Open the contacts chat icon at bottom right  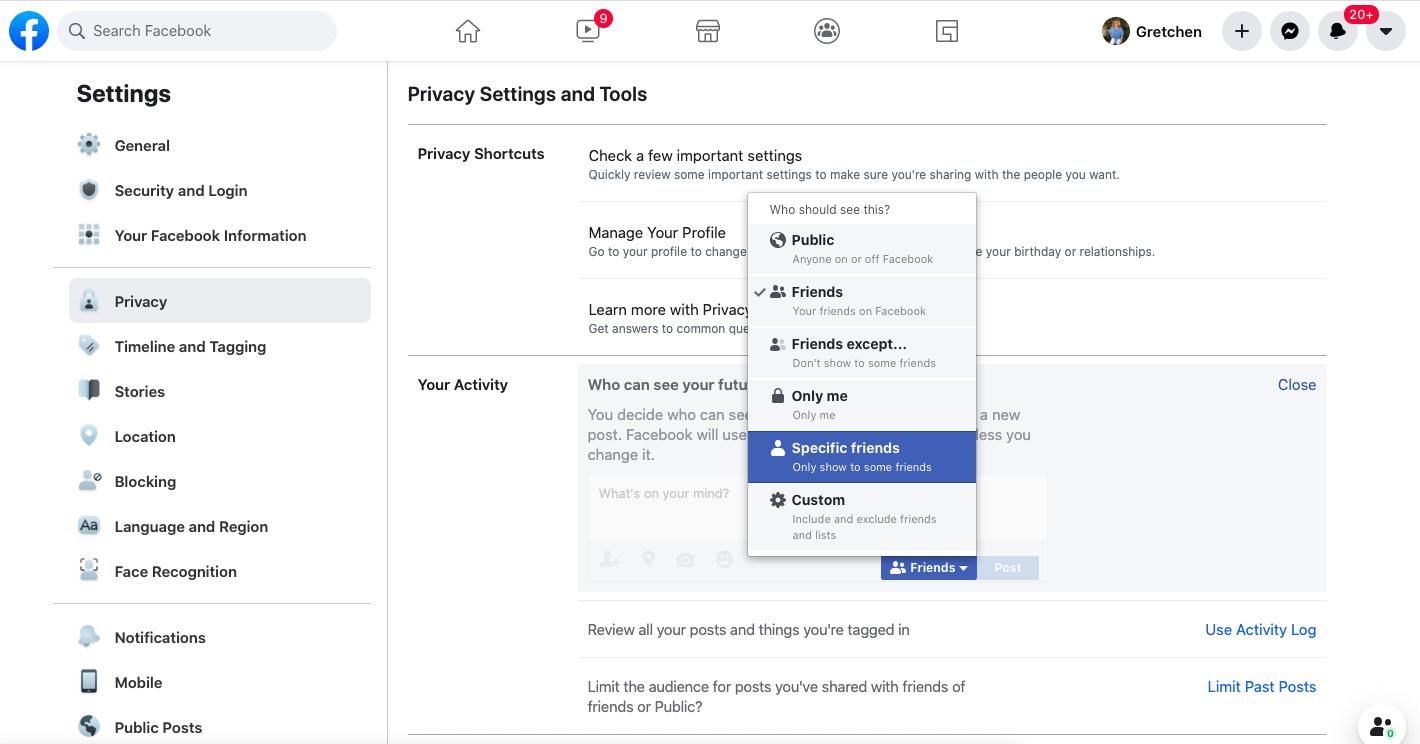[1382, 727]
